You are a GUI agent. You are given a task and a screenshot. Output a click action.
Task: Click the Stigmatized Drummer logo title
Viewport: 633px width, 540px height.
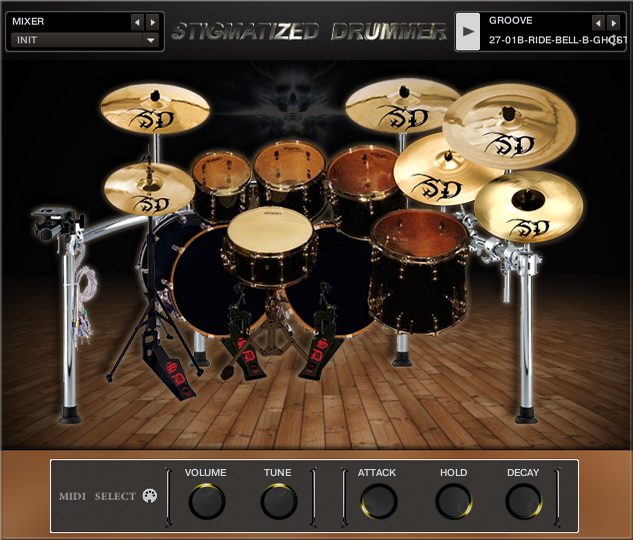(x=309, y=31)
